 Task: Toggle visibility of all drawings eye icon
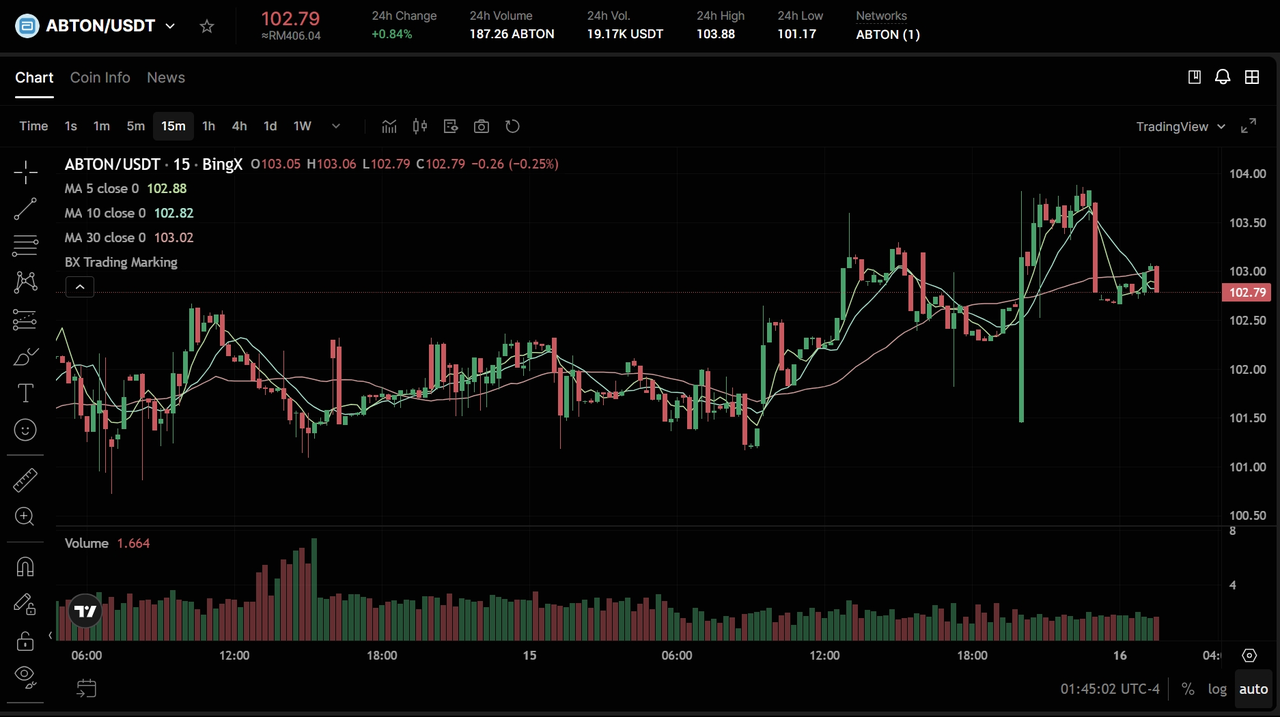(x=26, y=674)
